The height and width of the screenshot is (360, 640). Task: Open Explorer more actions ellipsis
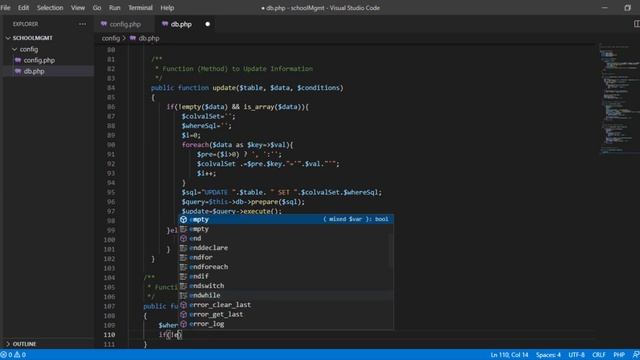[82, 24]
